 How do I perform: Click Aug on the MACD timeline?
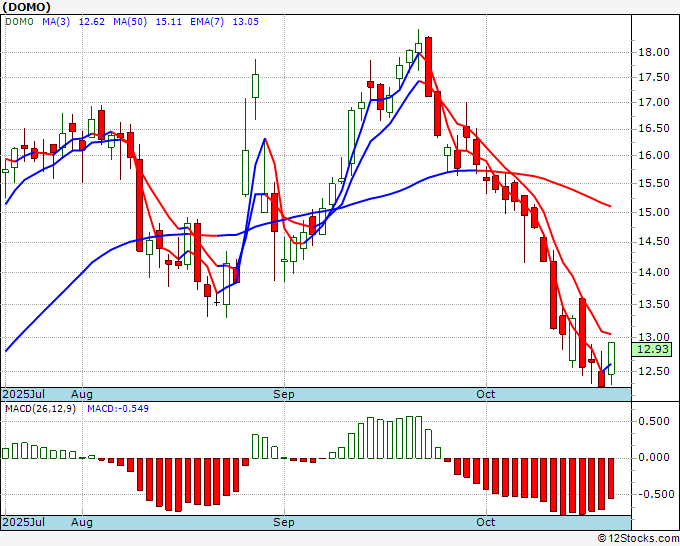(82, 522)
